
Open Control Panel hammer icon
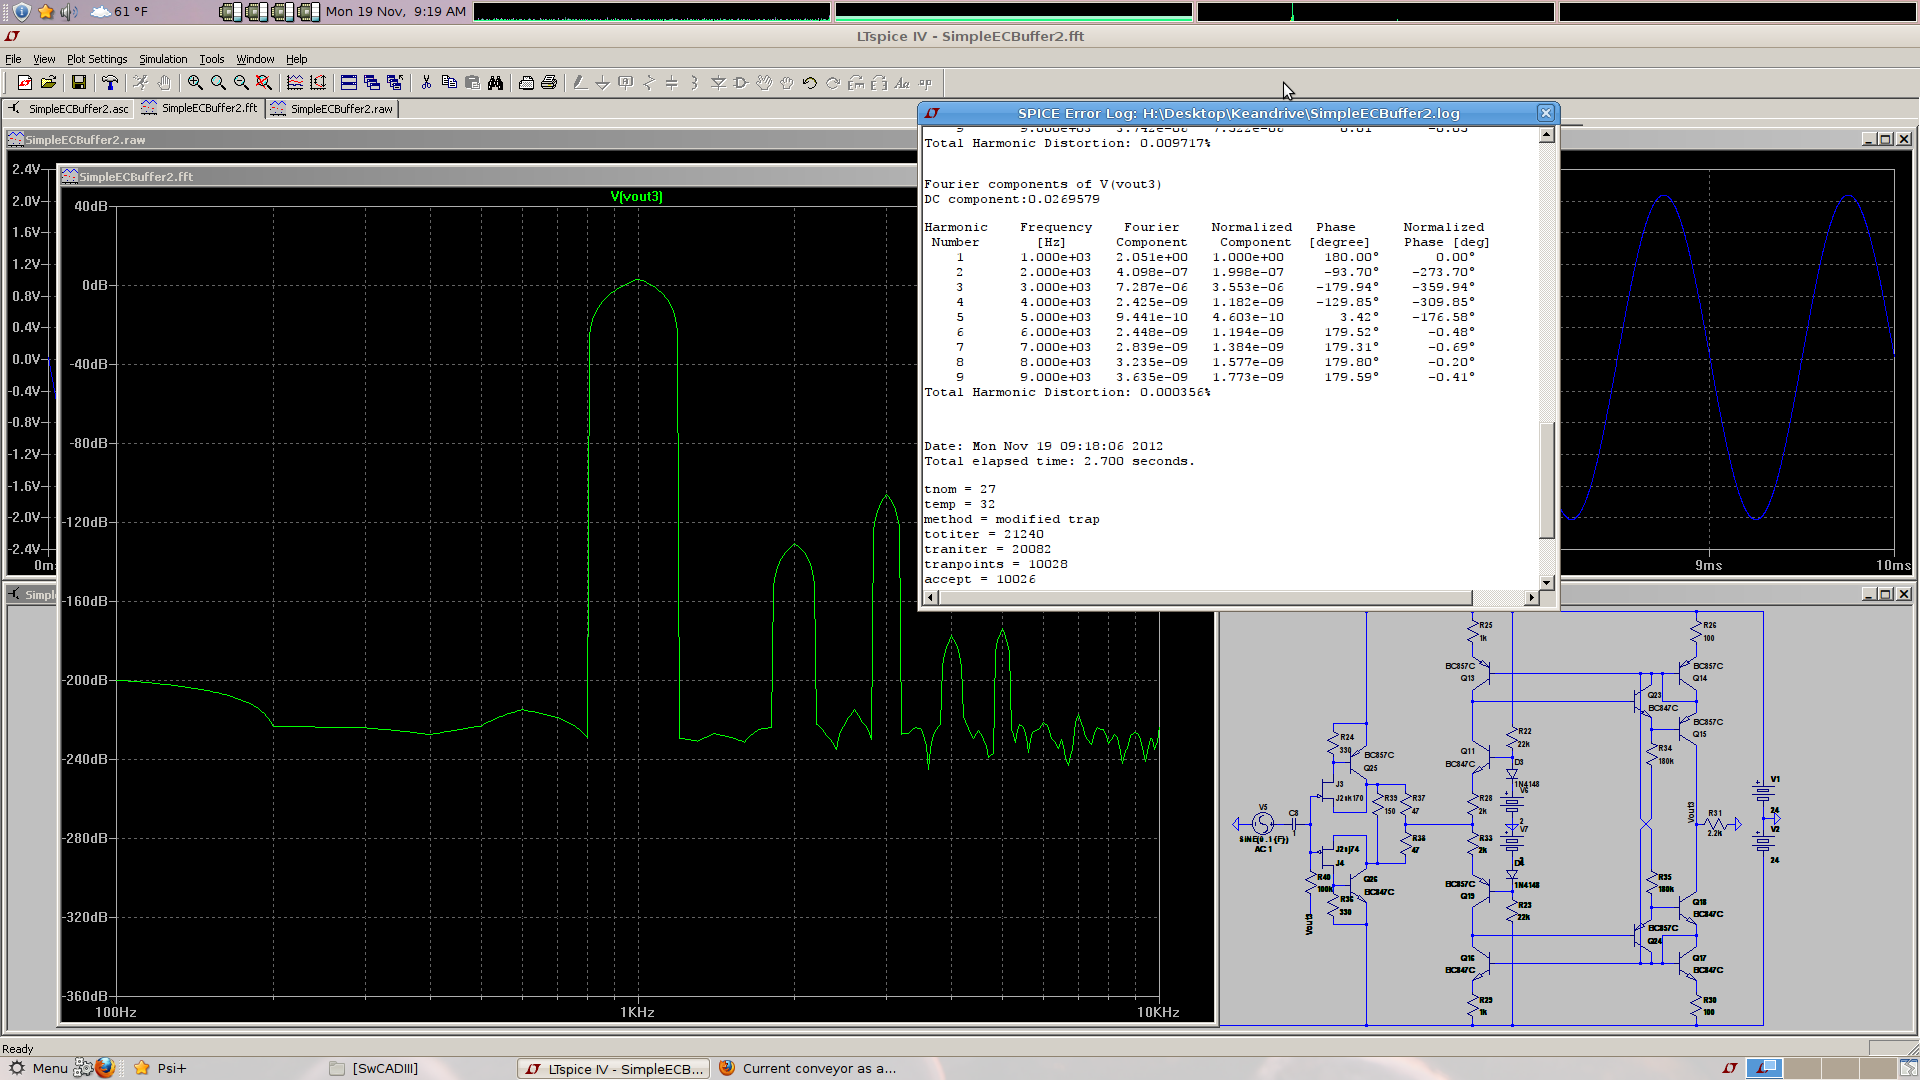(110, 83)
